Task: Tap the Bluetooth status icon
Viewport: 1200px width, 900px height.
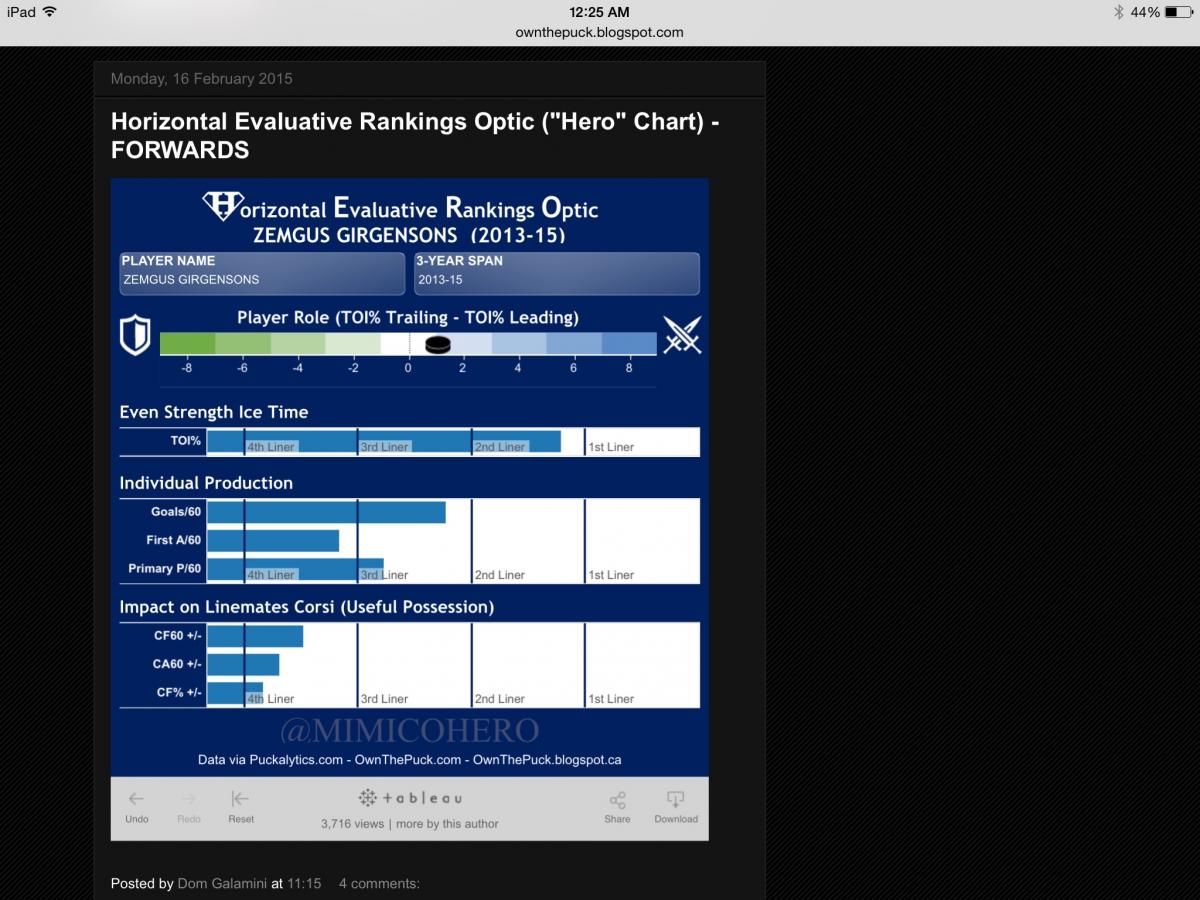Action: point(1119,12)
